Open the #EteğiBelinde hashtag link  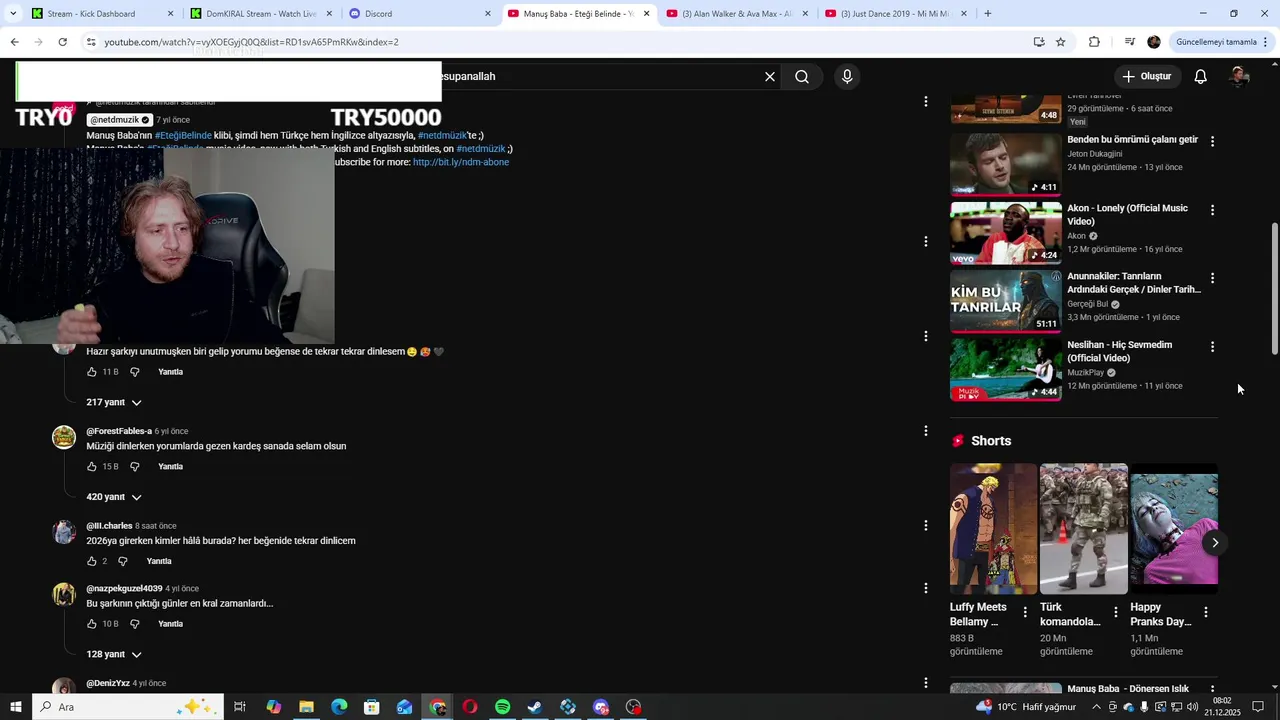(x=183, y=135)
